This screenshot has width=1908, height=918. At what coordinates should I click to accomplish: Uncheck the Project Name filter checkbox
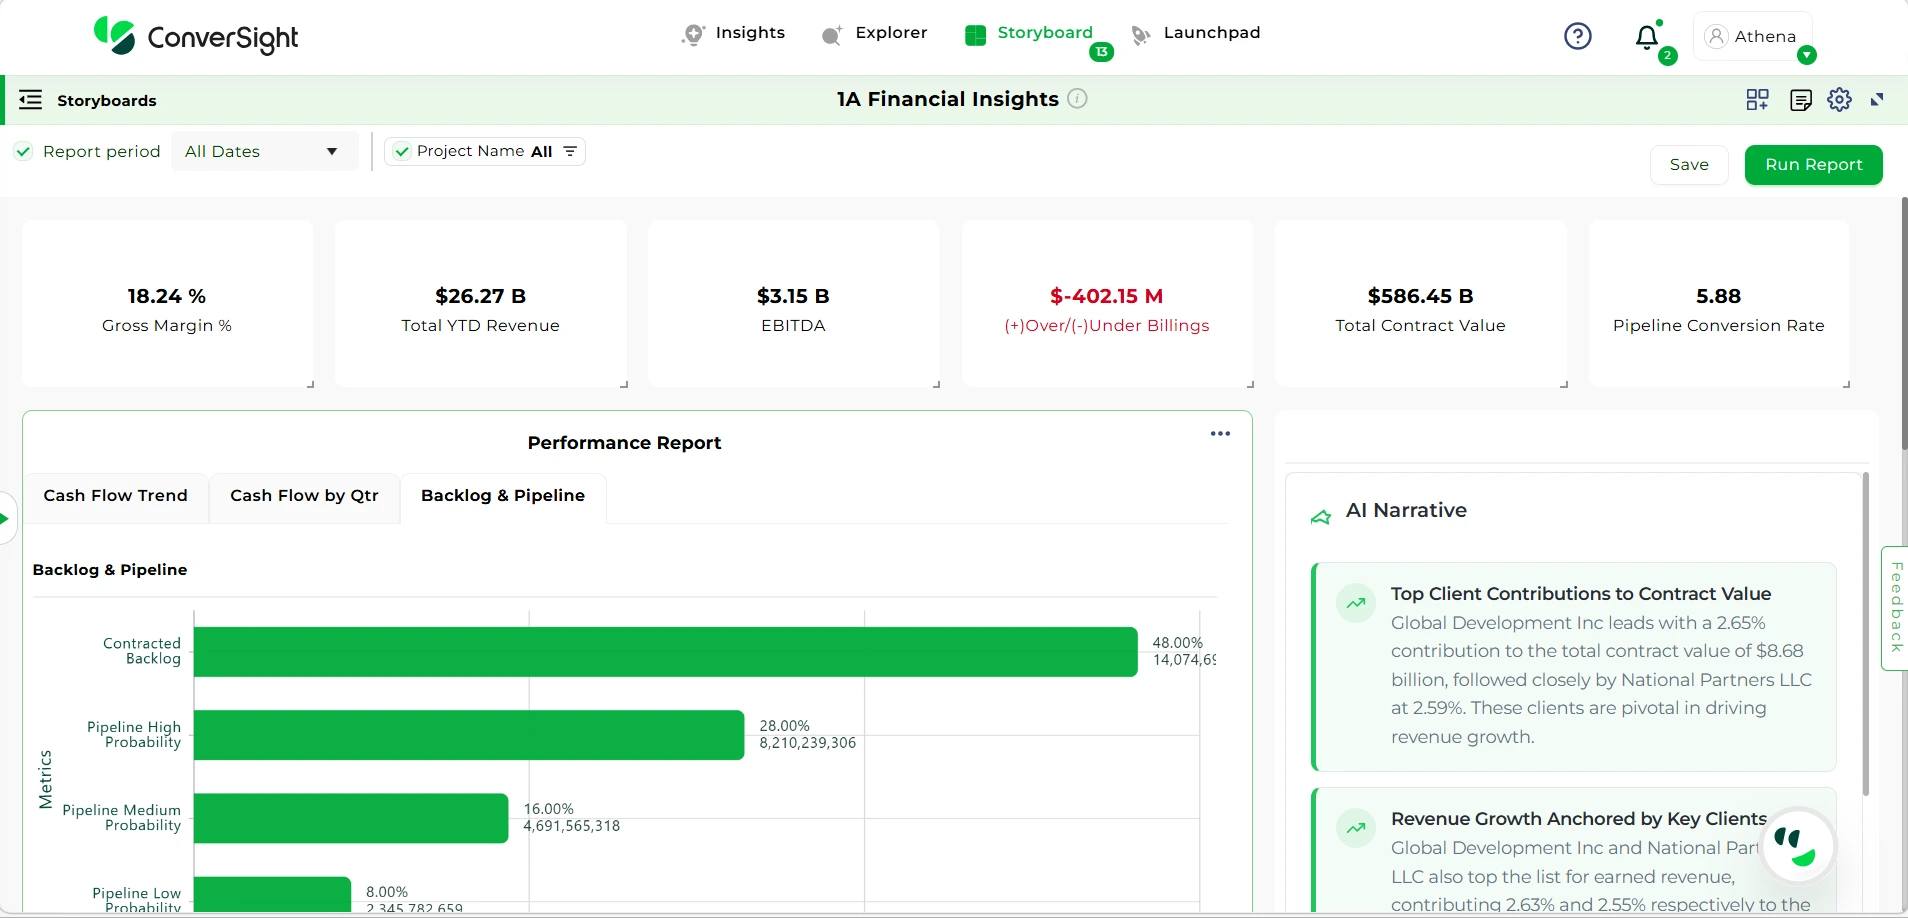(401, 151)
